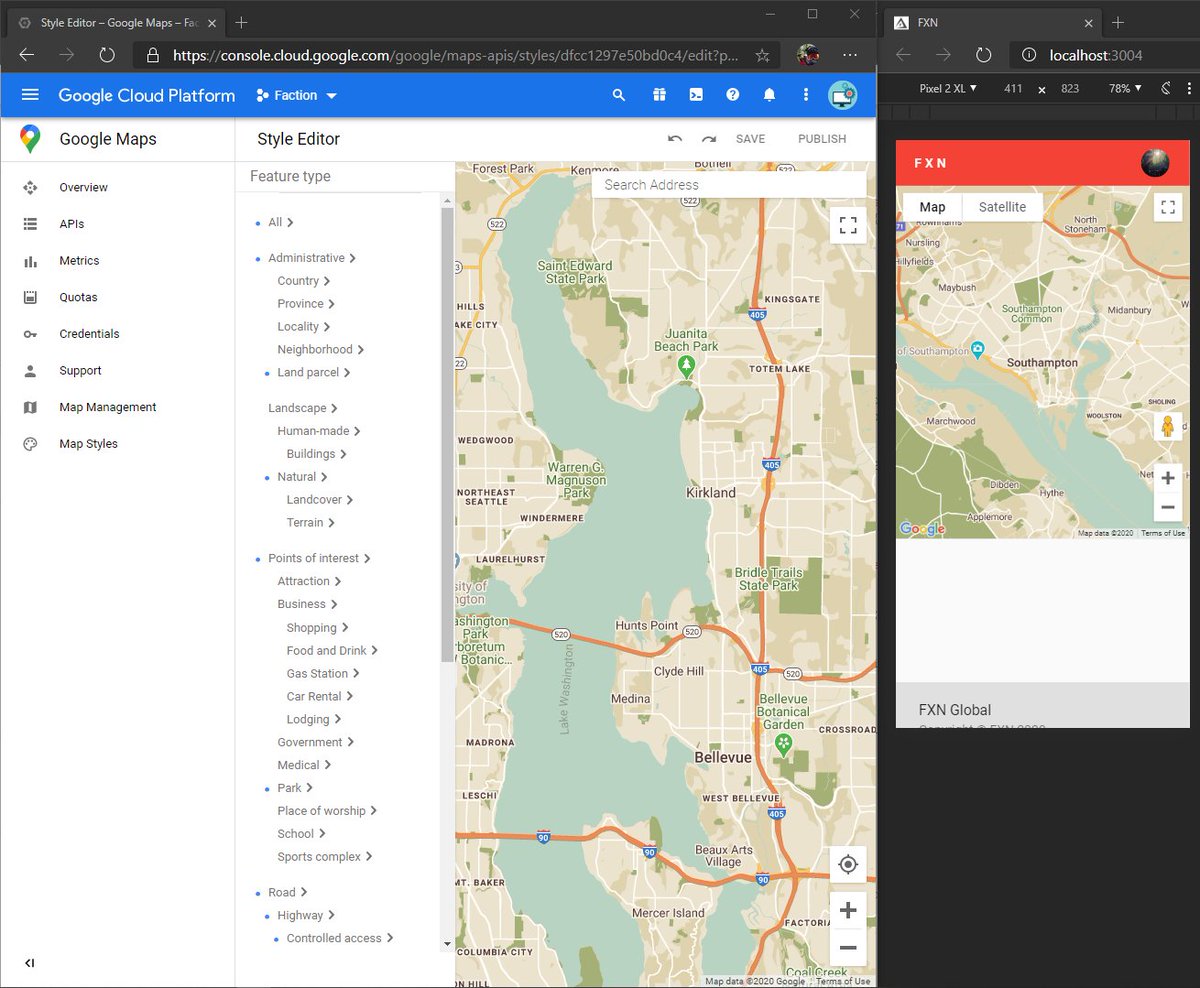Reload the localhost:3004 page
The image size is (1200, 988).
983,55
